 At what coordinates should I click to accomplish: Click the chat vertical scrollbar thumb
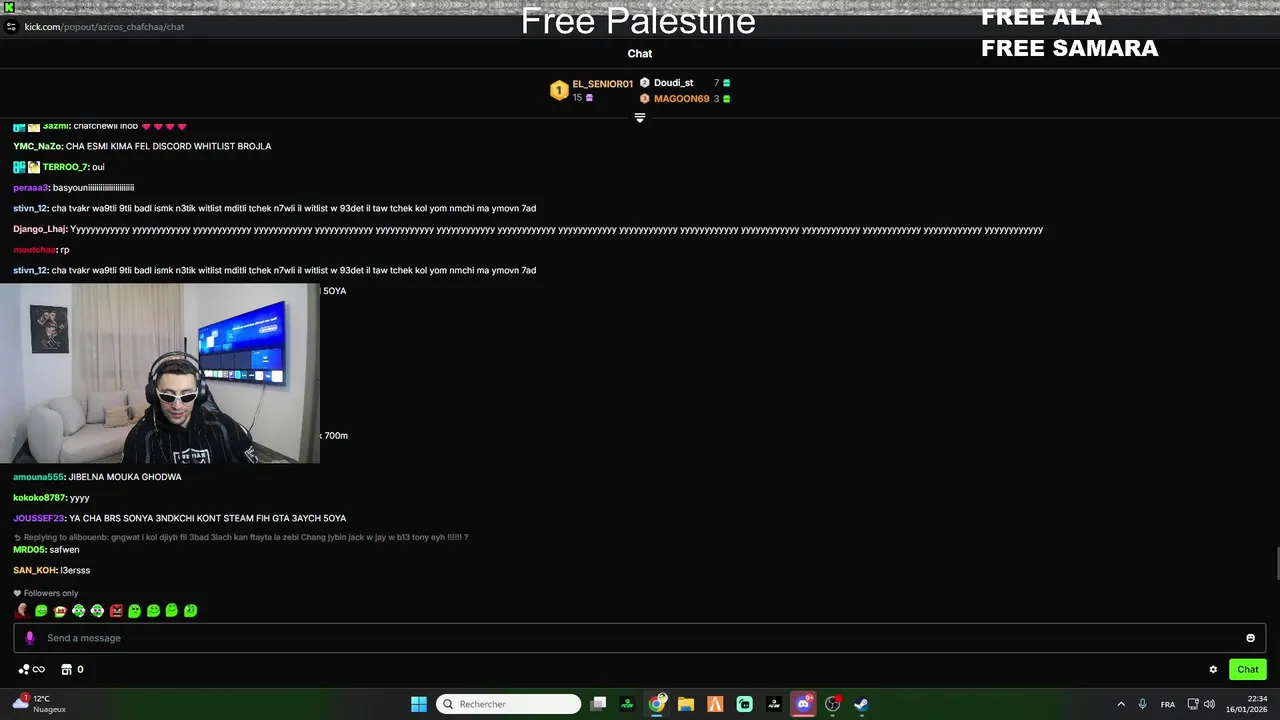click(1276, 564)
